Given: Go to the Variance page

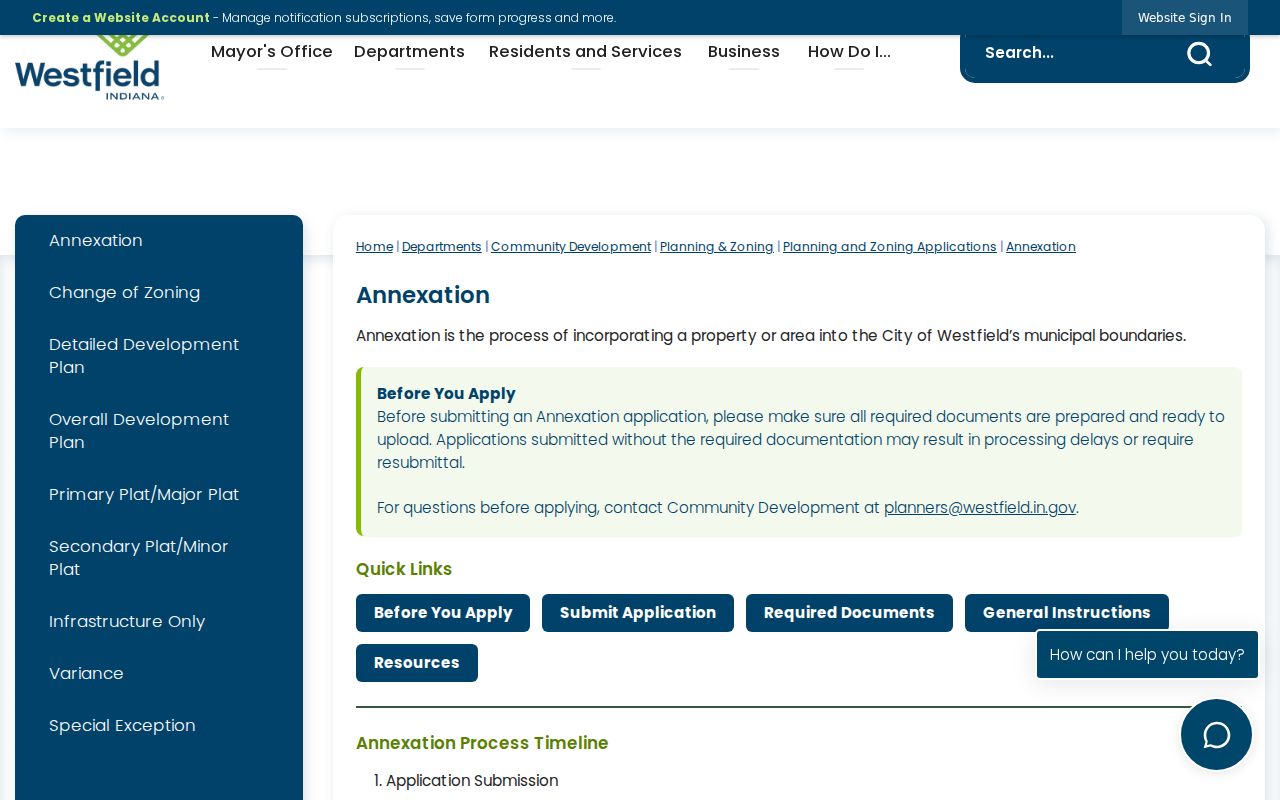Looking at the screenshot, I should coord(86,674).
